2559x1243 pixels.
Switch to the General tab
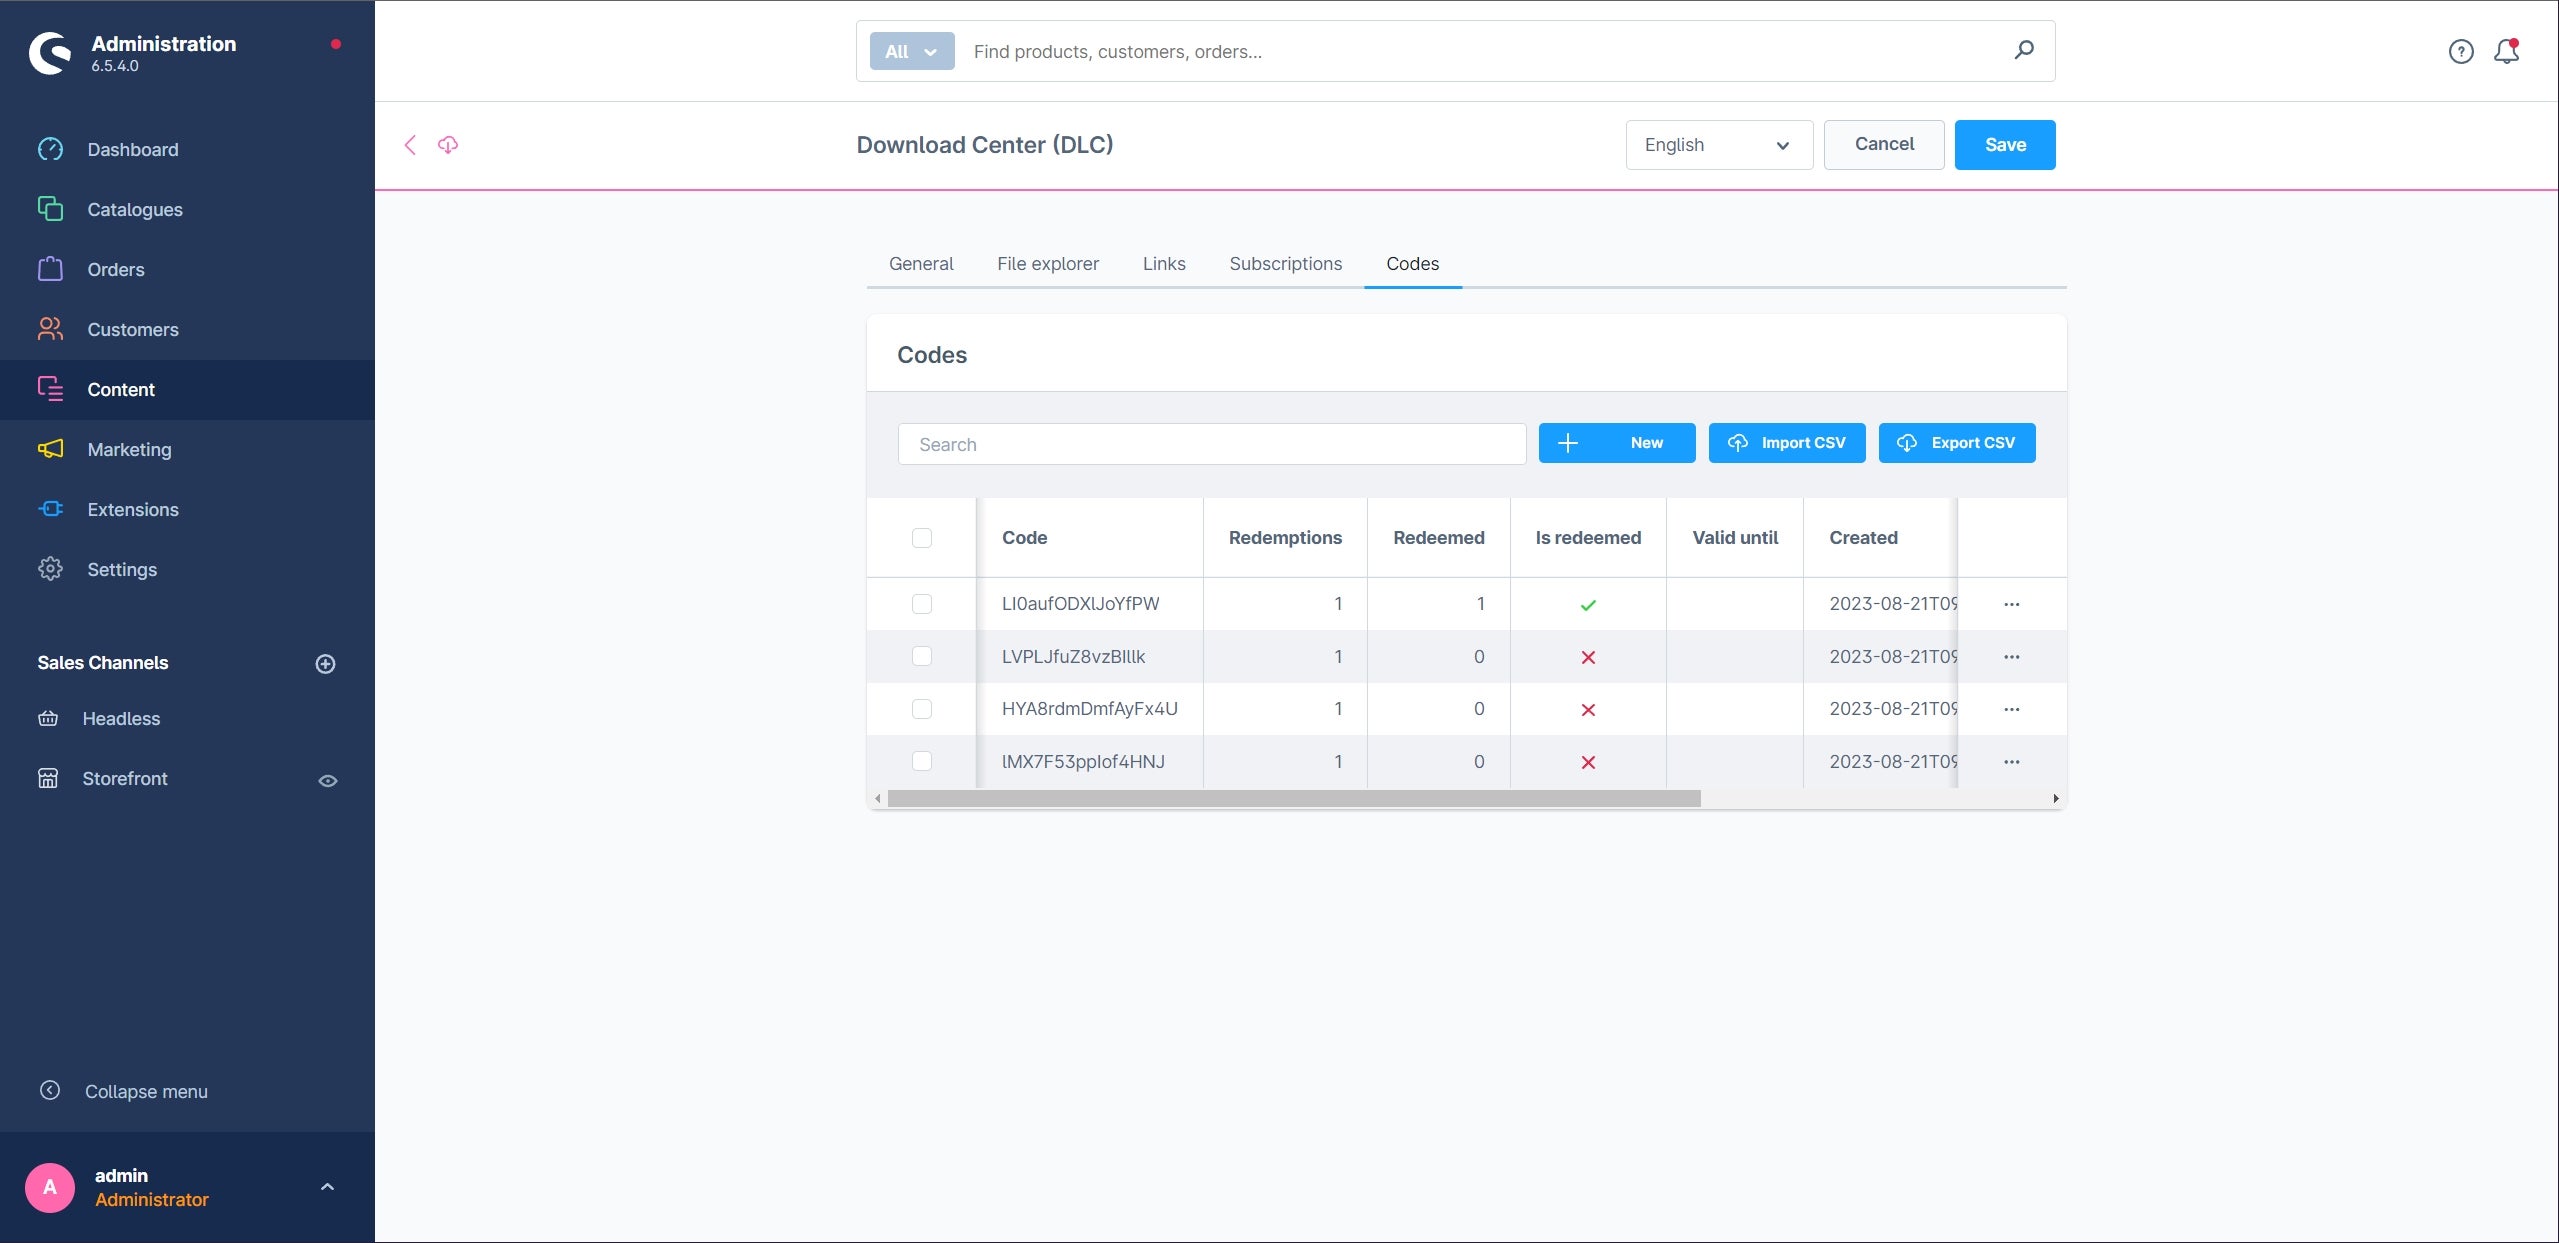pos(920,264)
